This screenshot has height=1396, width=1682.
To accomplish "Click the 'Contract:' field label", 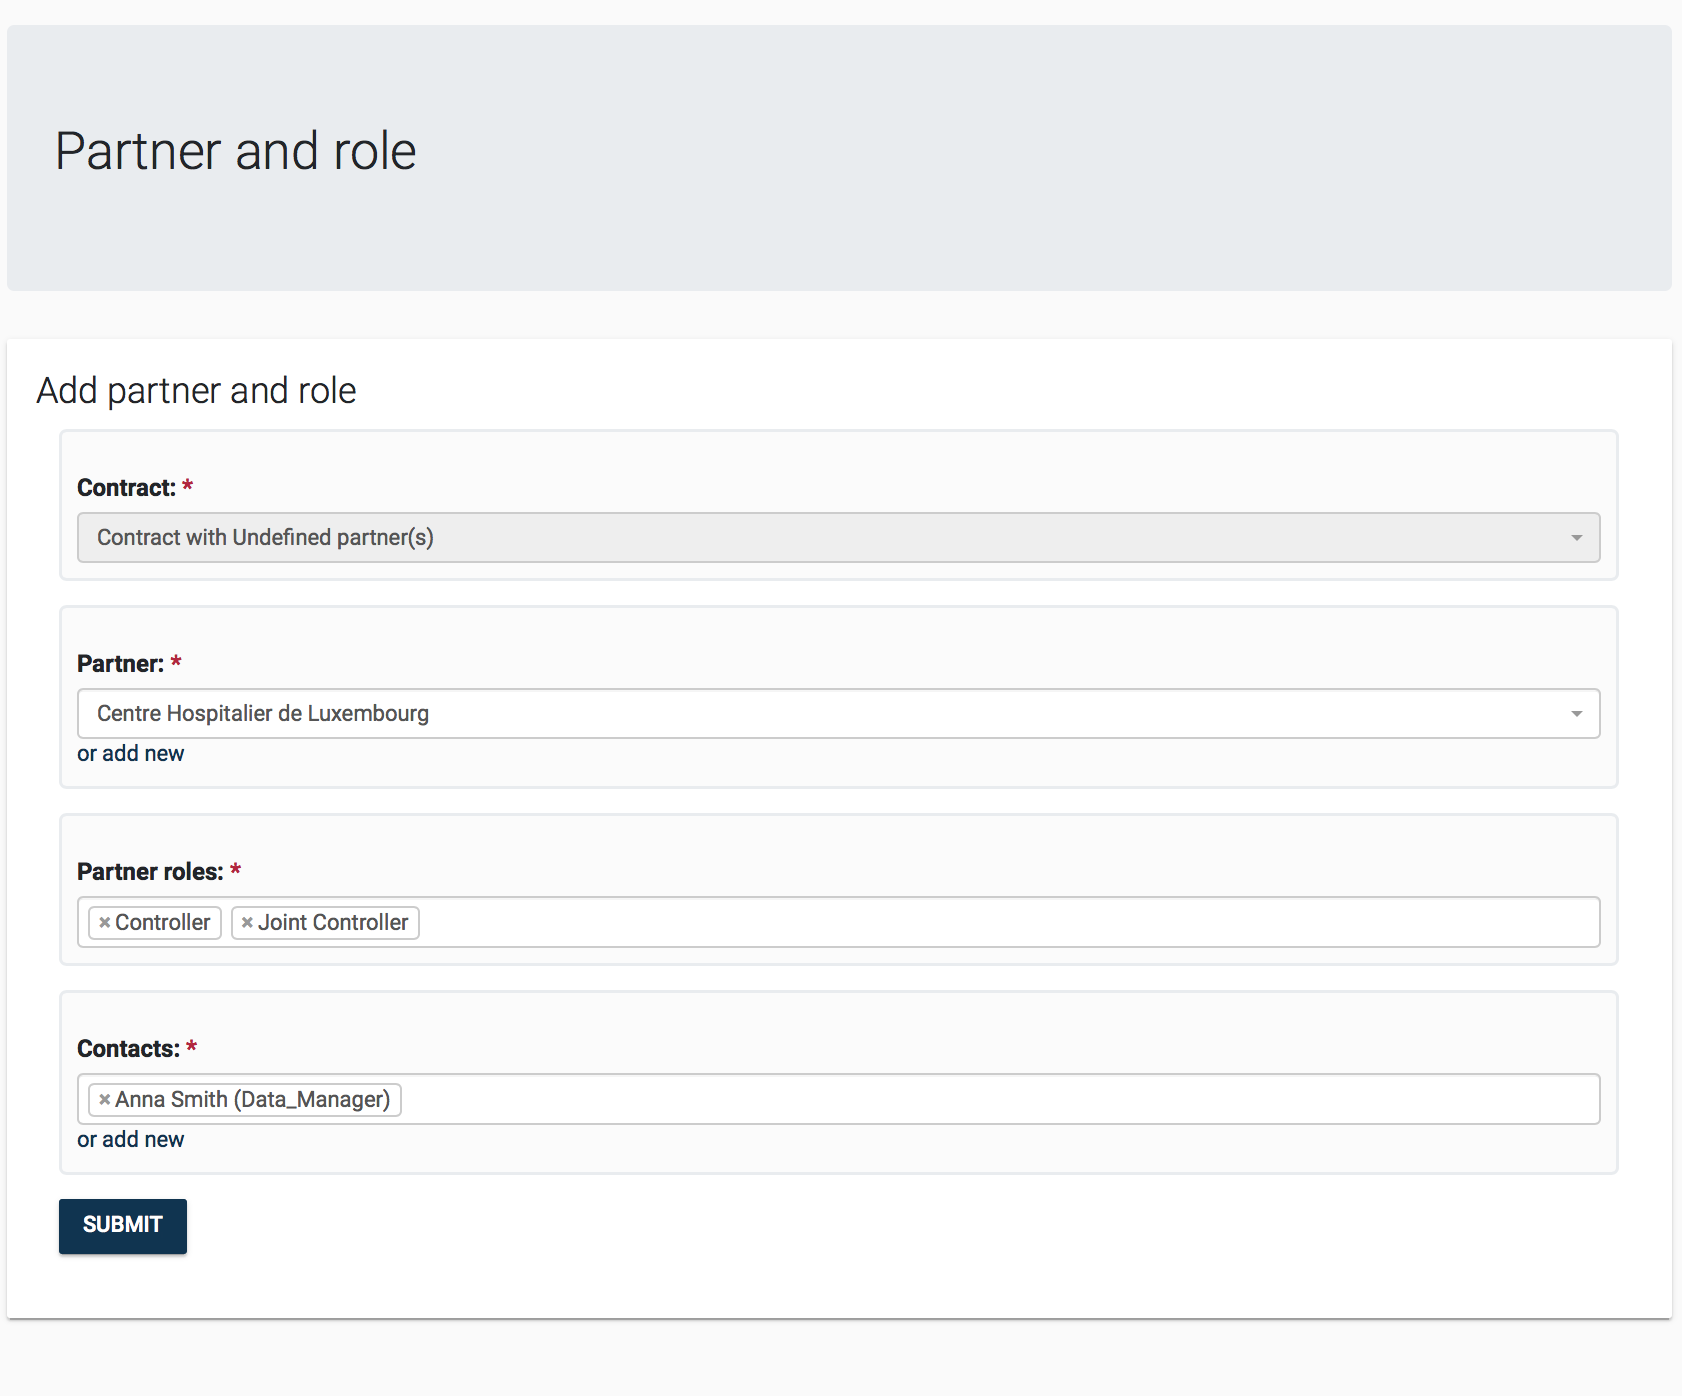I will (x=126, y=488).
